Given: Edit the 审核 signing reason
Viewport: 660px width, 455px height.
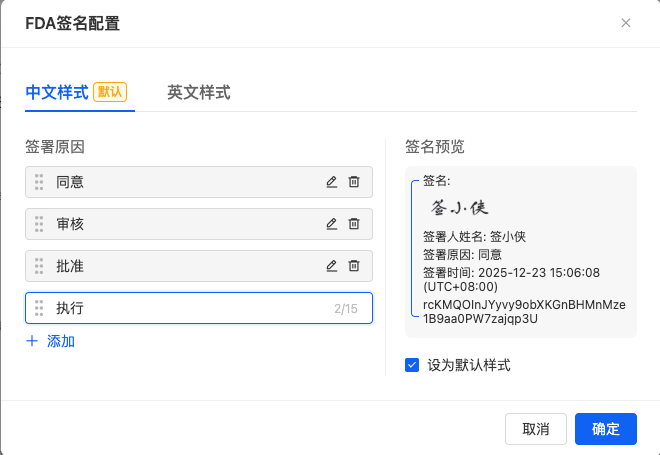Looking at the screenshot, I should 332,224.
